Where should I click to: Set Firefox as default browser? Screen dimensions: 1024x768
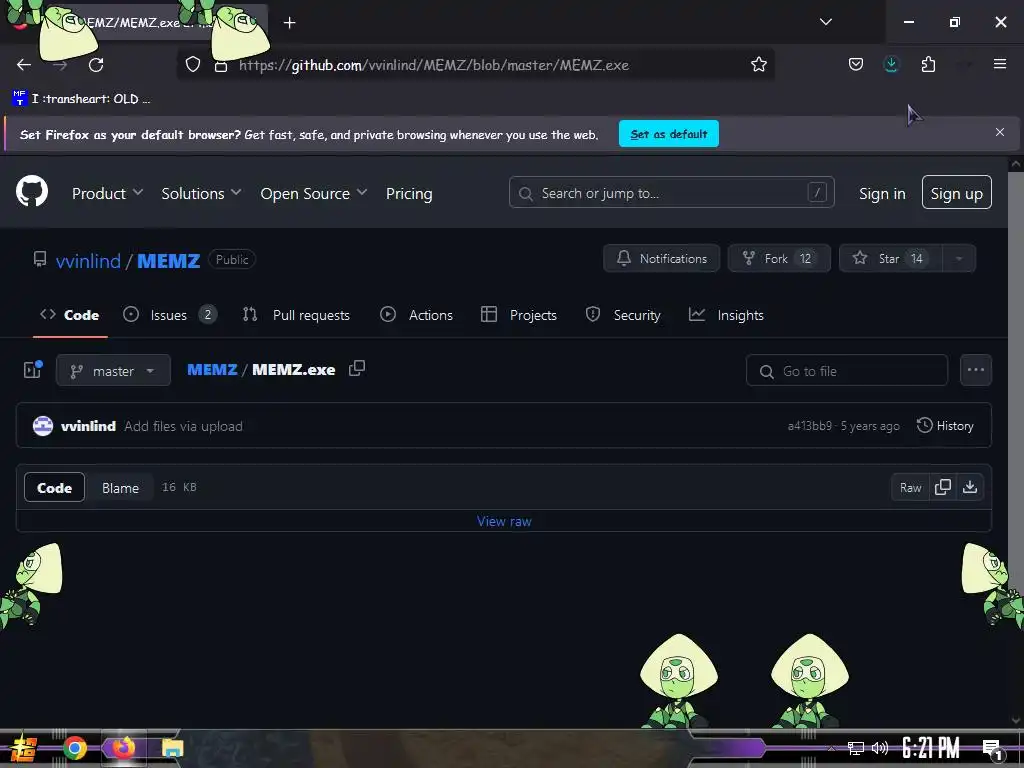669,134
